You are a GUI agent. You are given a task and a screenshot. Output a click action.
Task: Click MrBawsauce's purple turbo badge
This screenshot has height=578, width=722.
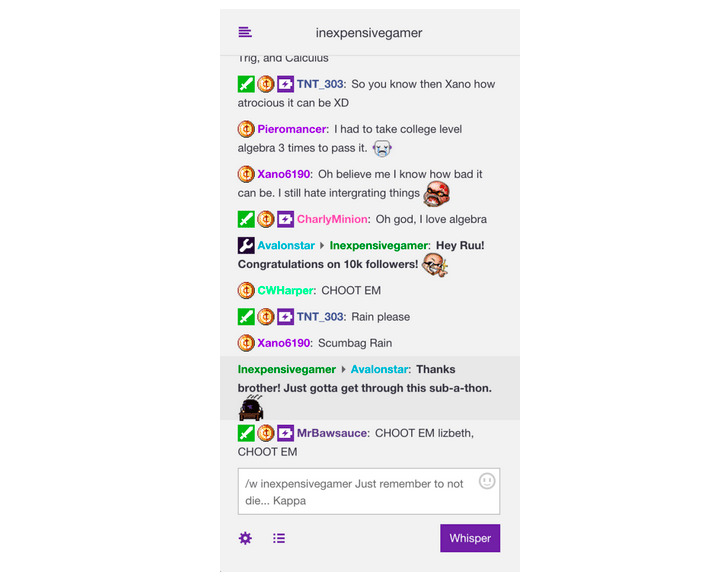pos(285,433)
